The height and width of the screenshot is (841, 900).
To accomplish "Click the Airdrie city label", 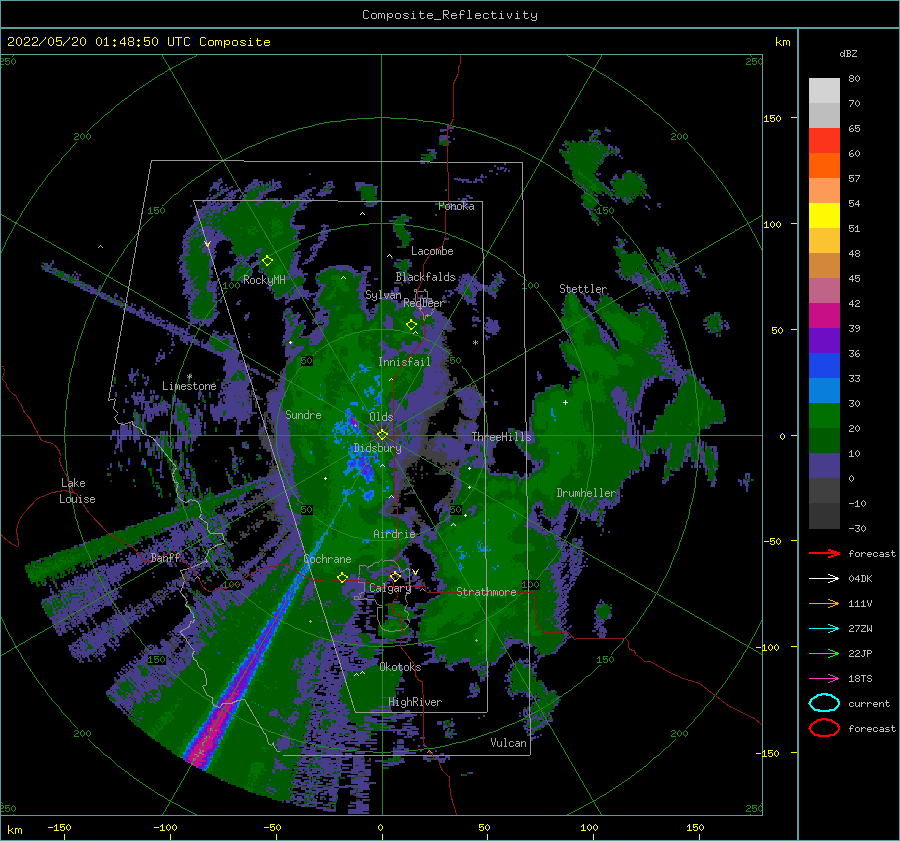I will click(x=394, y=534).
